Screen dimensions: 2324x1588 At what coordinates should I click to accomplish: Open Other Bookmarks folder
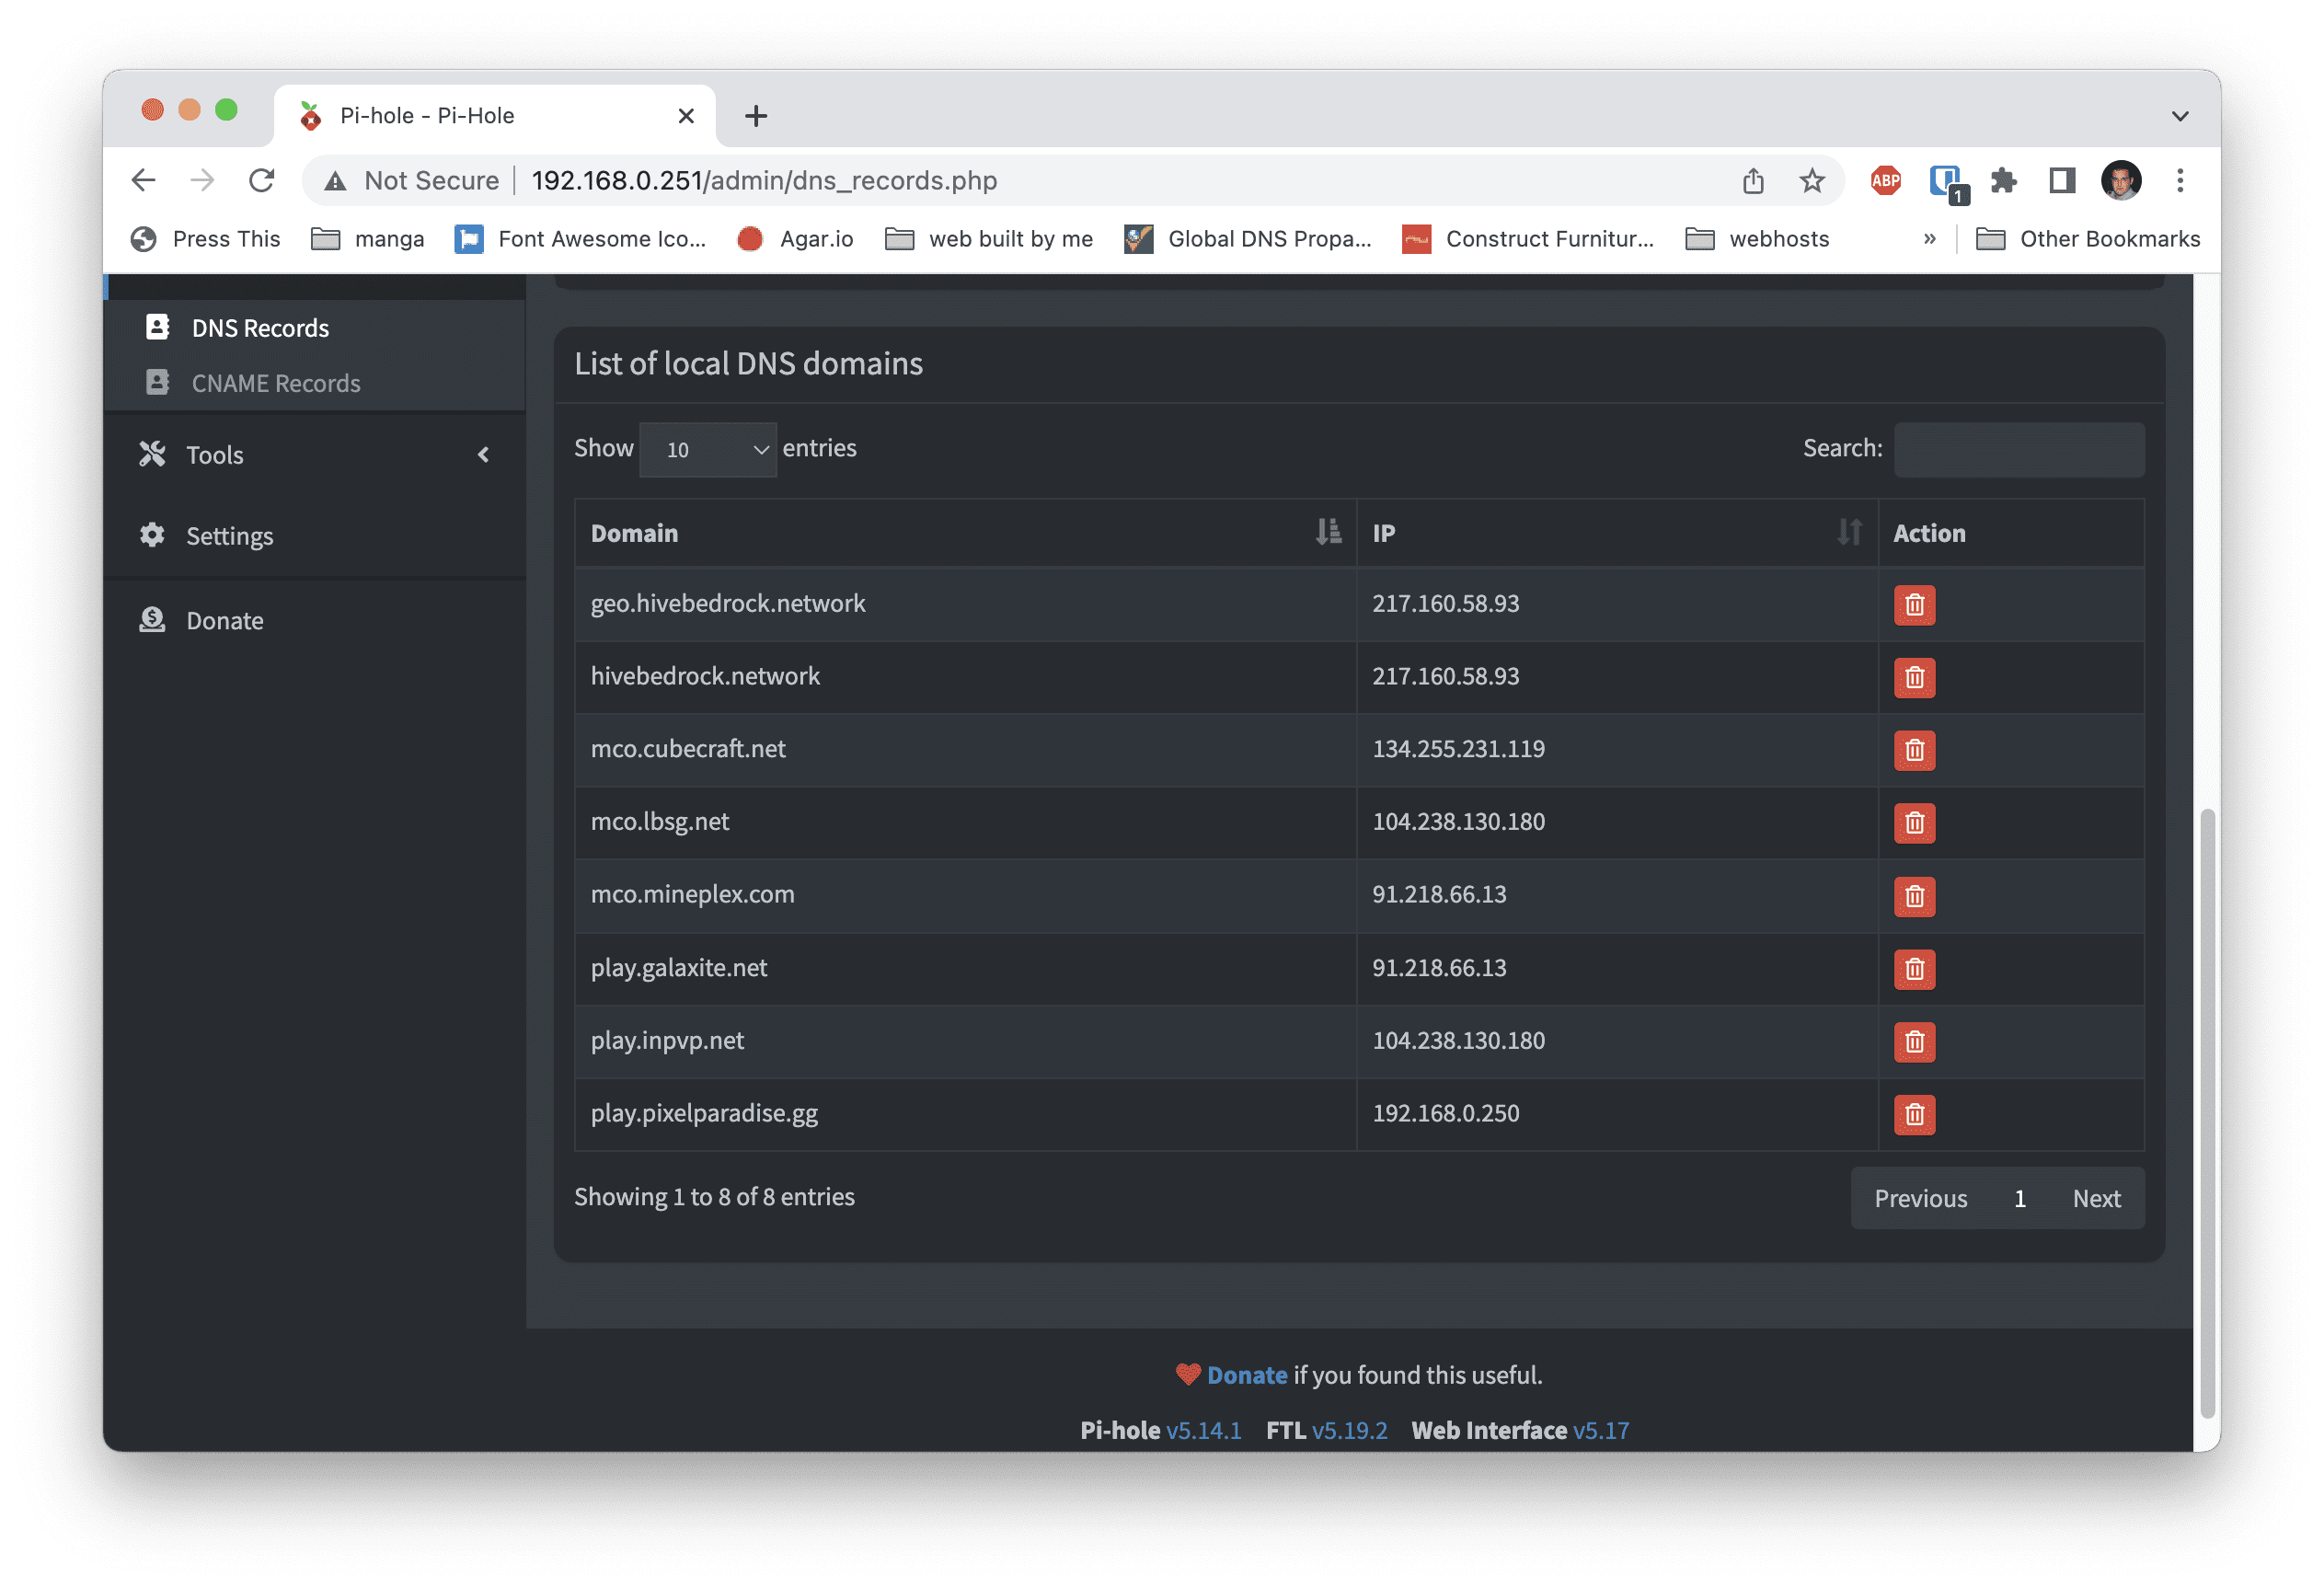pyautogui.click(x=2089, y=239)
